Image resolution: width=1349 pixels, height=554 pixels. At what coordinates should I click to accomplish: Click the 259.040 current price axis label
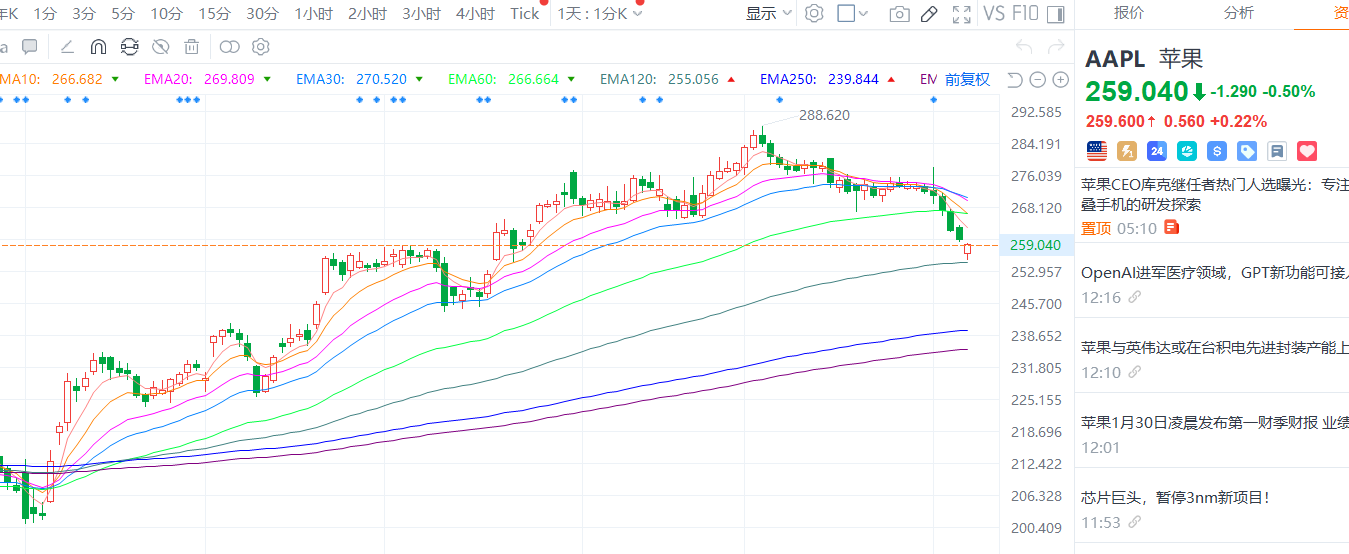[1036, 245]
